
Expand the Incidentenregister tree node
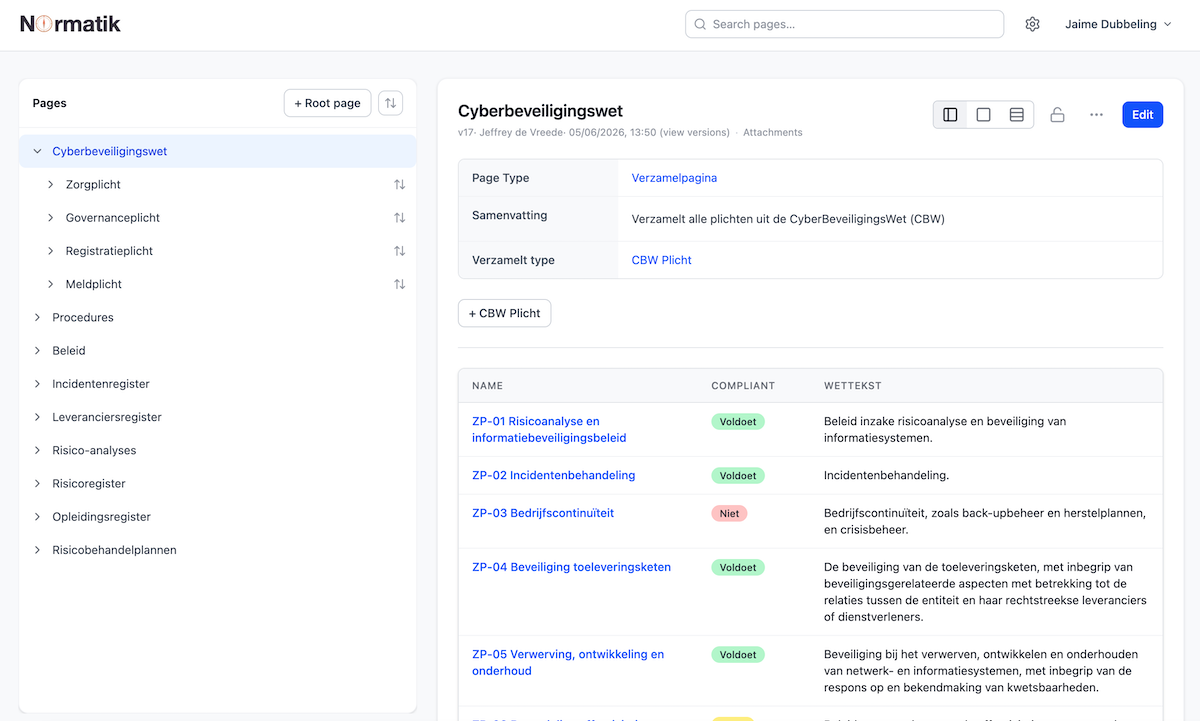pos(38,384)
